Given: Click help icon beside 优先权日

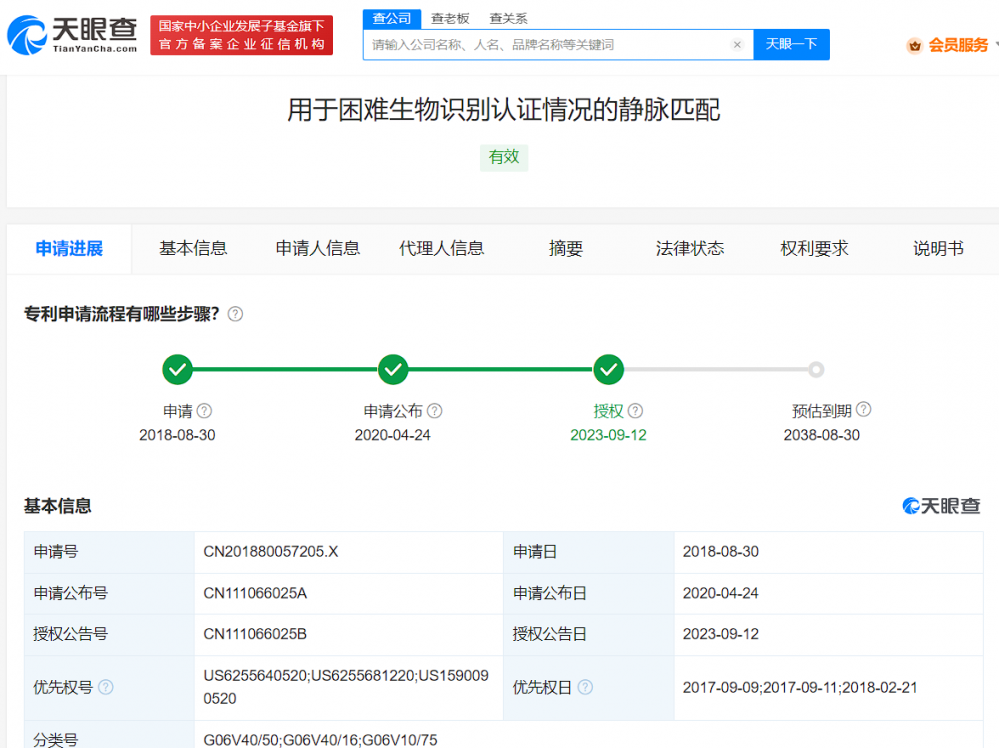Looking at the screenshot, I should 585,687.
